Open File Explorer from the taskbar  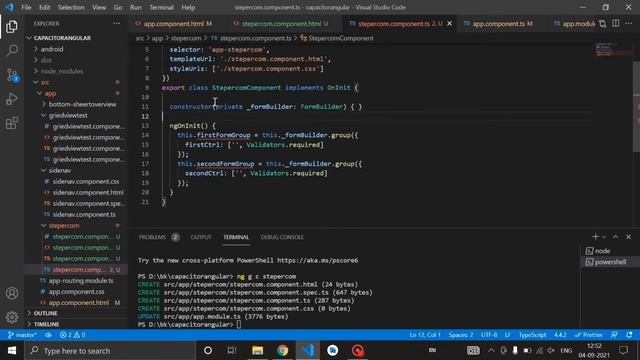coord(257,351)
